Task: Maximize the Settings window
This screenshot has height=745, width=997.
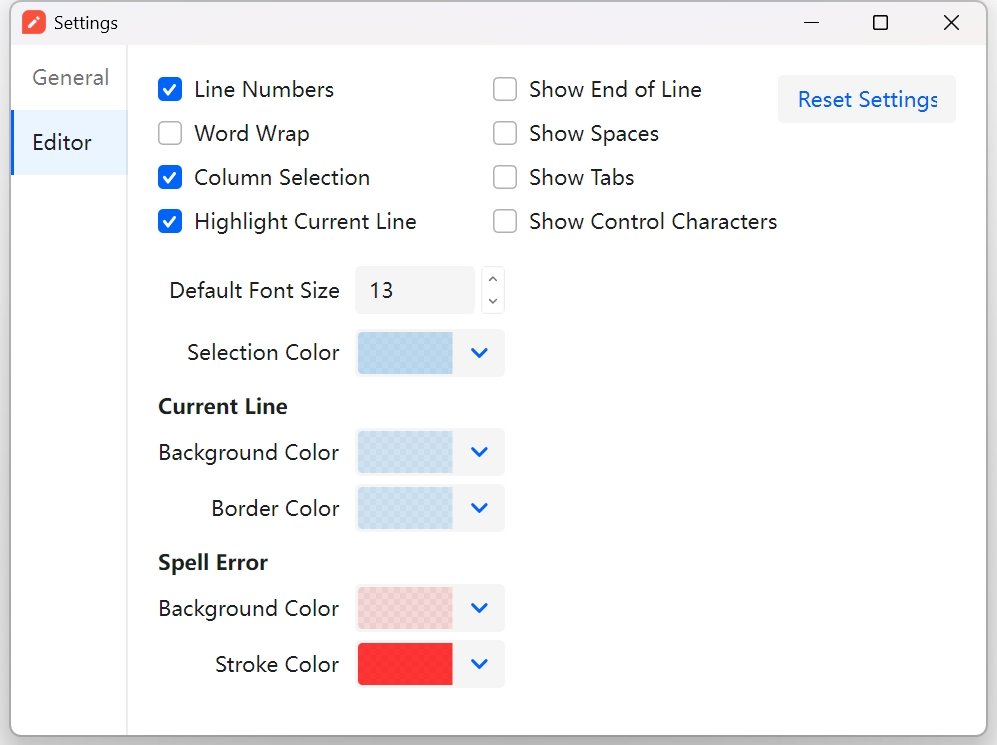Action: click(x=881, y=23)
